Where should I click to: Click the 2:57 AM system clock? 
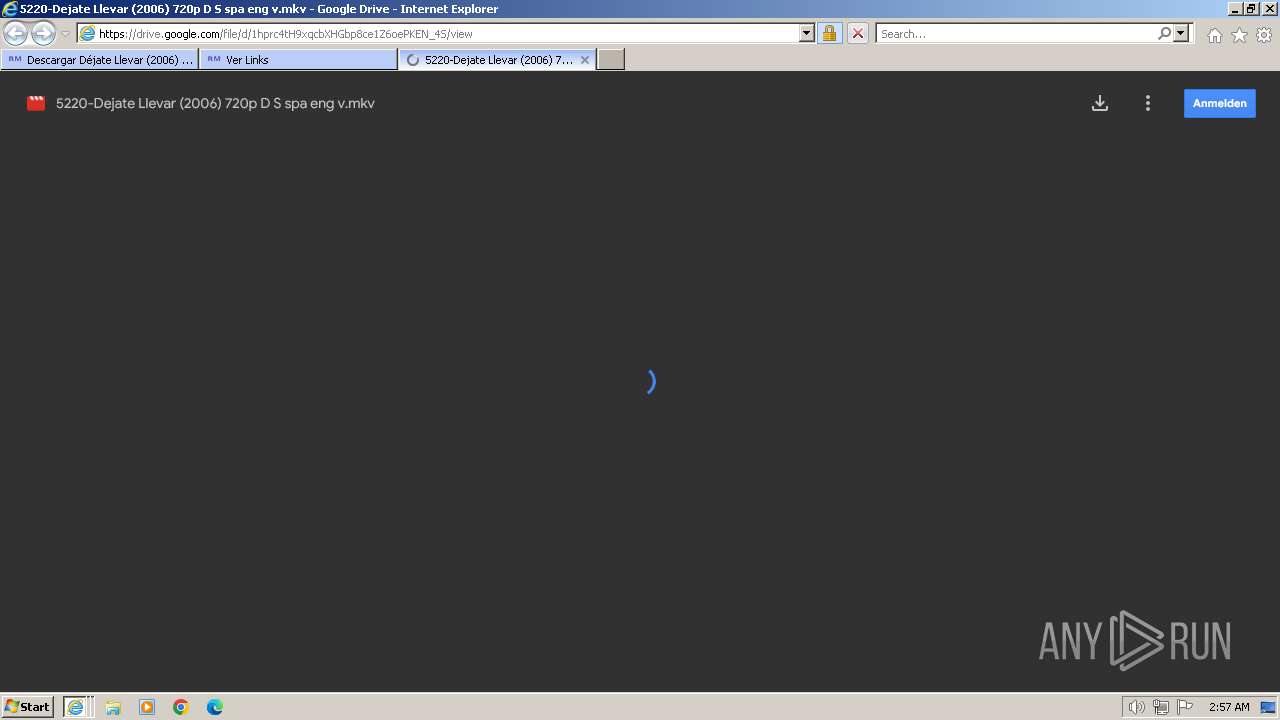point(1229,707)
